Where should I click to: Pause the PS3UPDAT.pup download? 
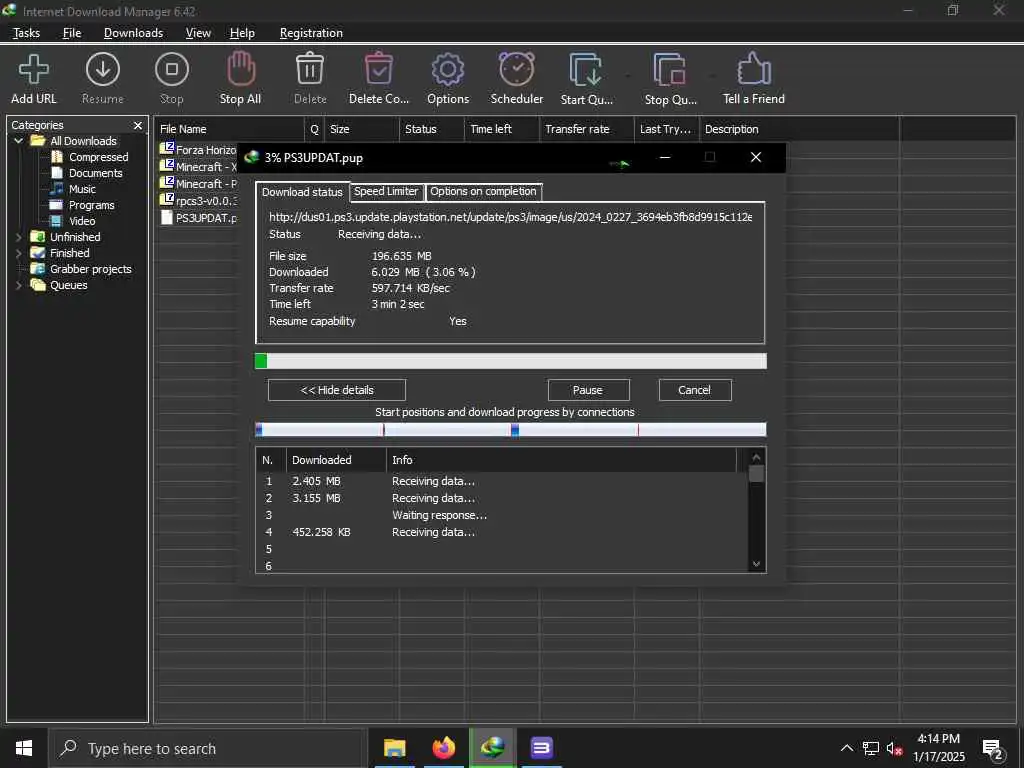[x=588, y=390]
